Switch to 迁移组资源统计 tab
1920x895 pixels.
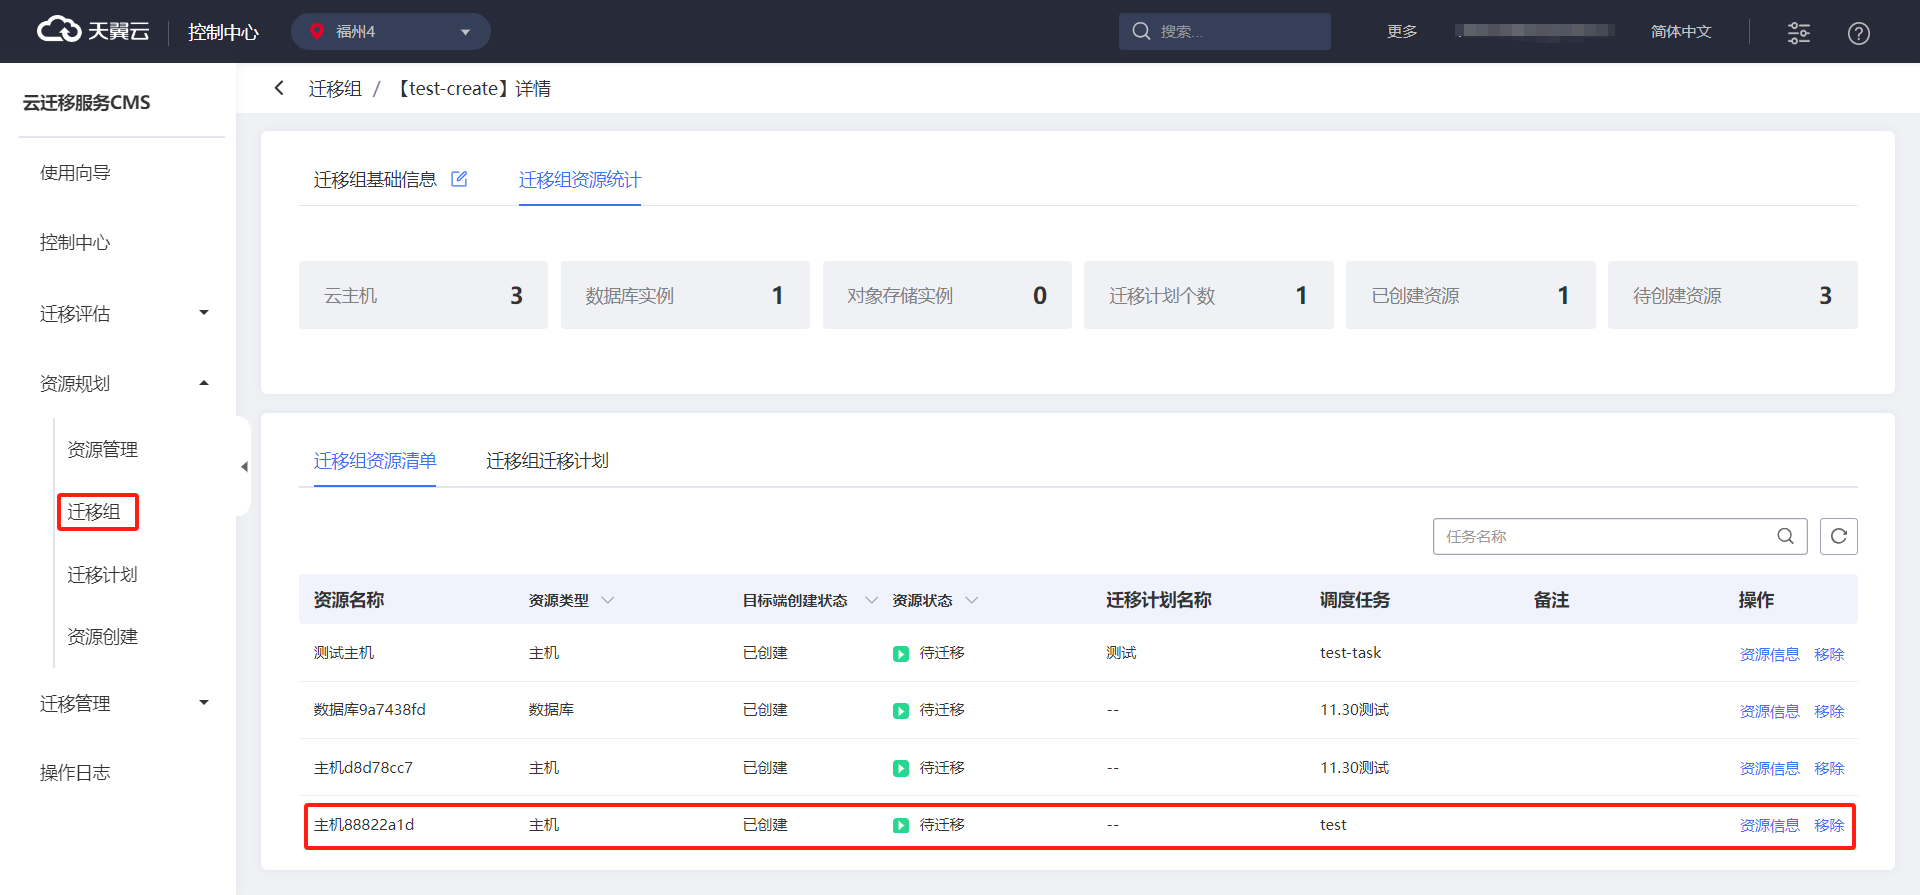(579, 180)
